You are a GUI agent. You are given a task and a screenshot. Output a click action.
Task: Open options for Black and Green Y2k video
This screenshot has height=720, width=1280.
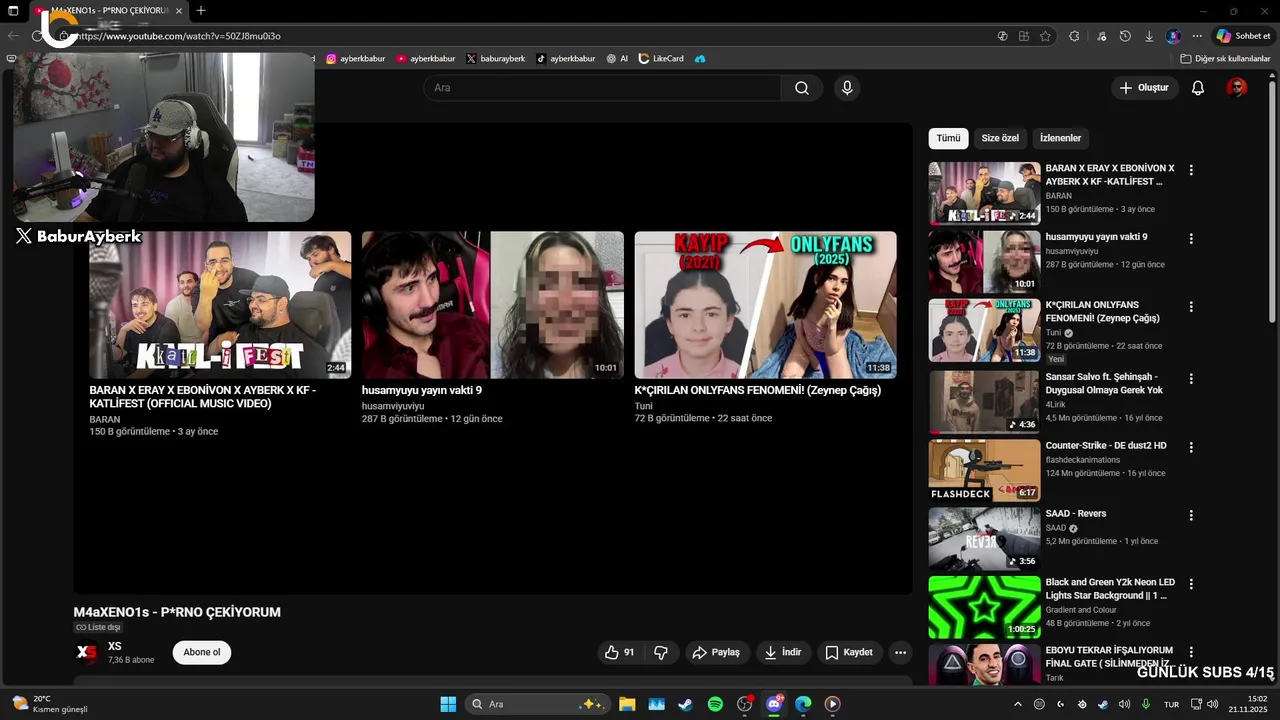click(1191, 584)
